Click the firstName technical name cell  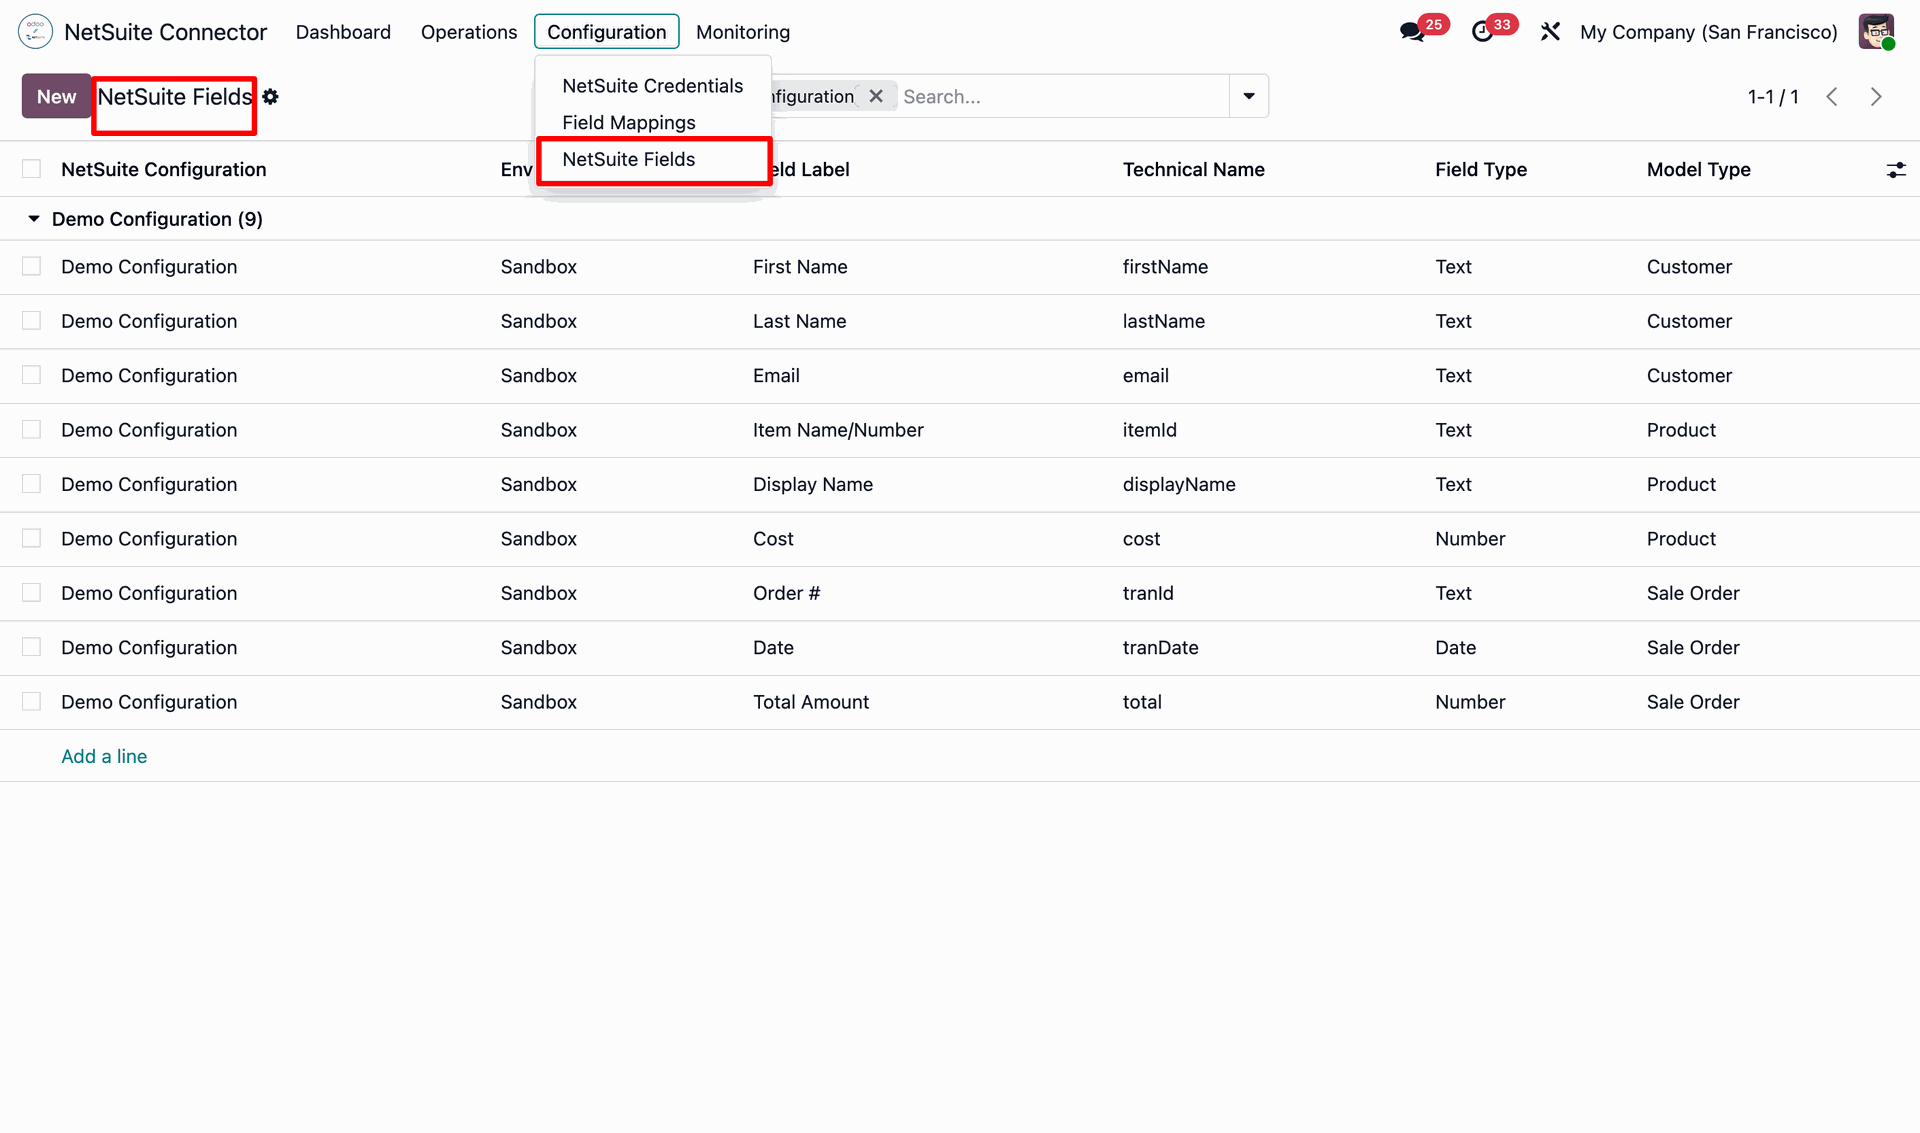point(1166,267)
